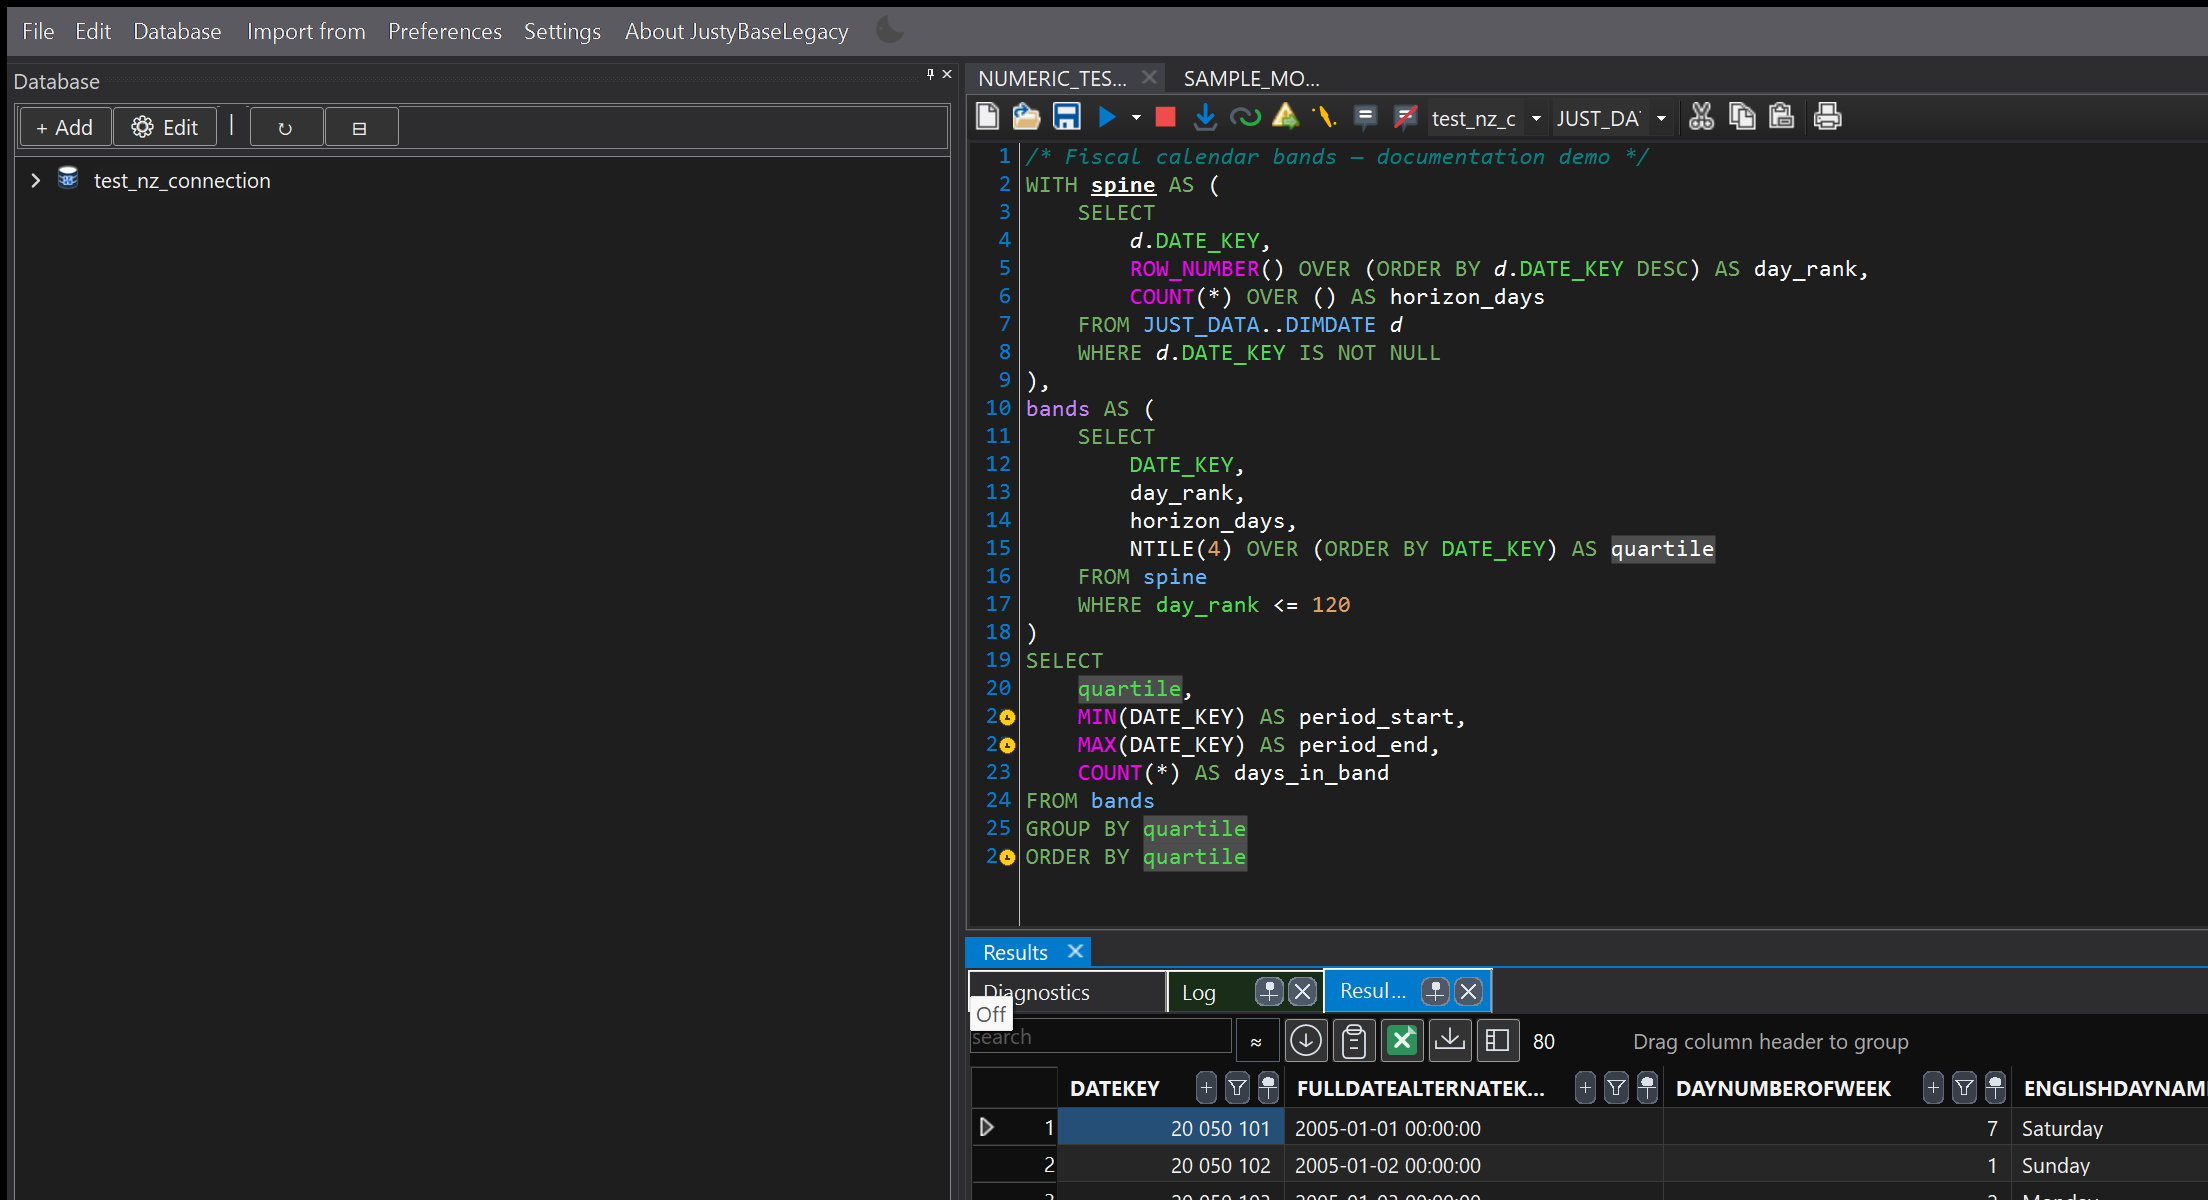Select the Resul... result tab
The height and width of the screenshot is (1200, 2208).
point(1372,991)
